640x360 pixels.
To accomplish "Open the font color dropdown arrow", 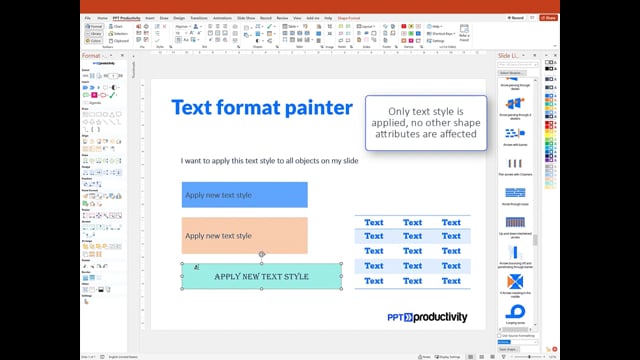I will 200,27.
